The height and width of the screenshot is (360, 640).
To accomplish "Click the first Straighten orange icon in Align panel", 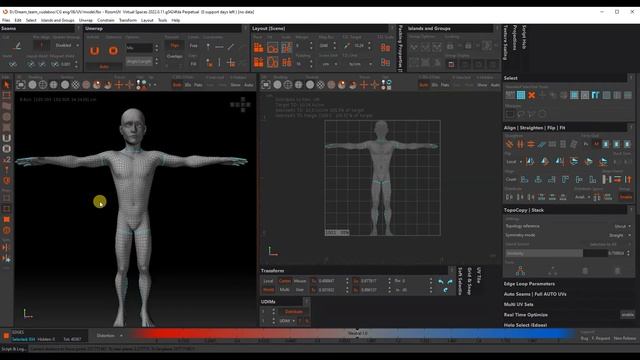I will click(509, 144).
